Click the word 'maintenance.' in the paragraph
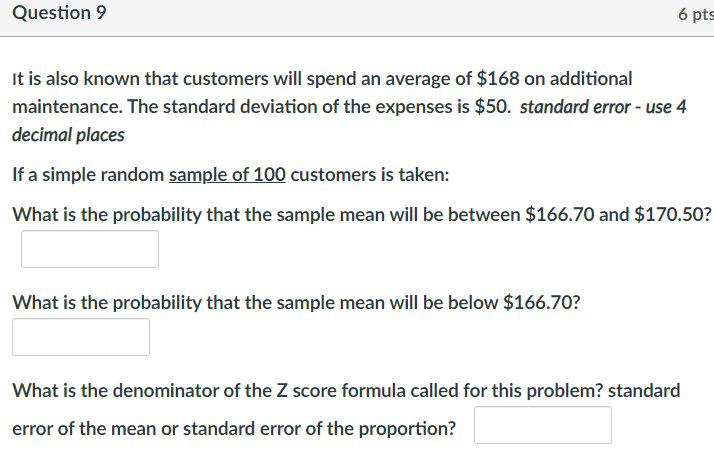 click(x=67, y=107)
